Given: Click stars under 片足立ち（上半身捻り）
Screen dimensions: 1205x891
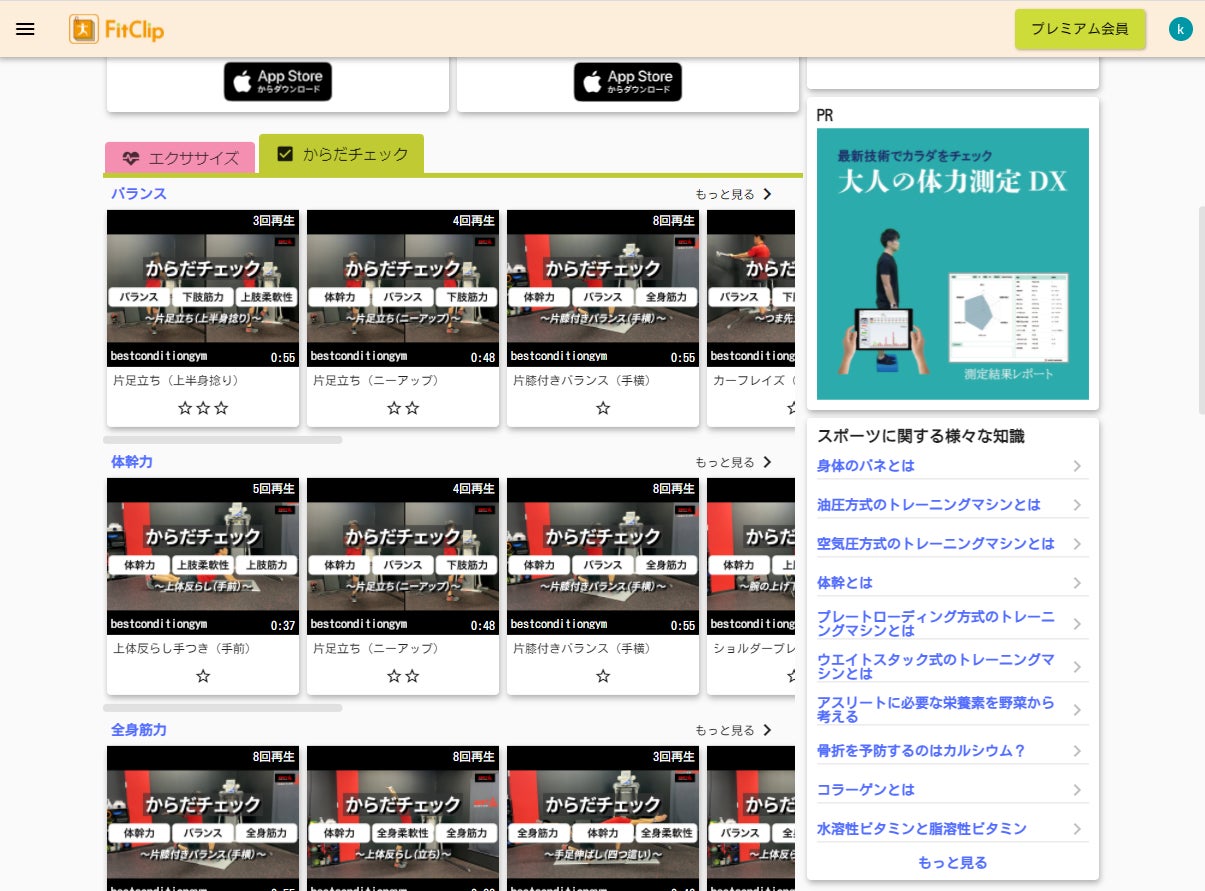Looking at the screenshot, I should (203, 408).
